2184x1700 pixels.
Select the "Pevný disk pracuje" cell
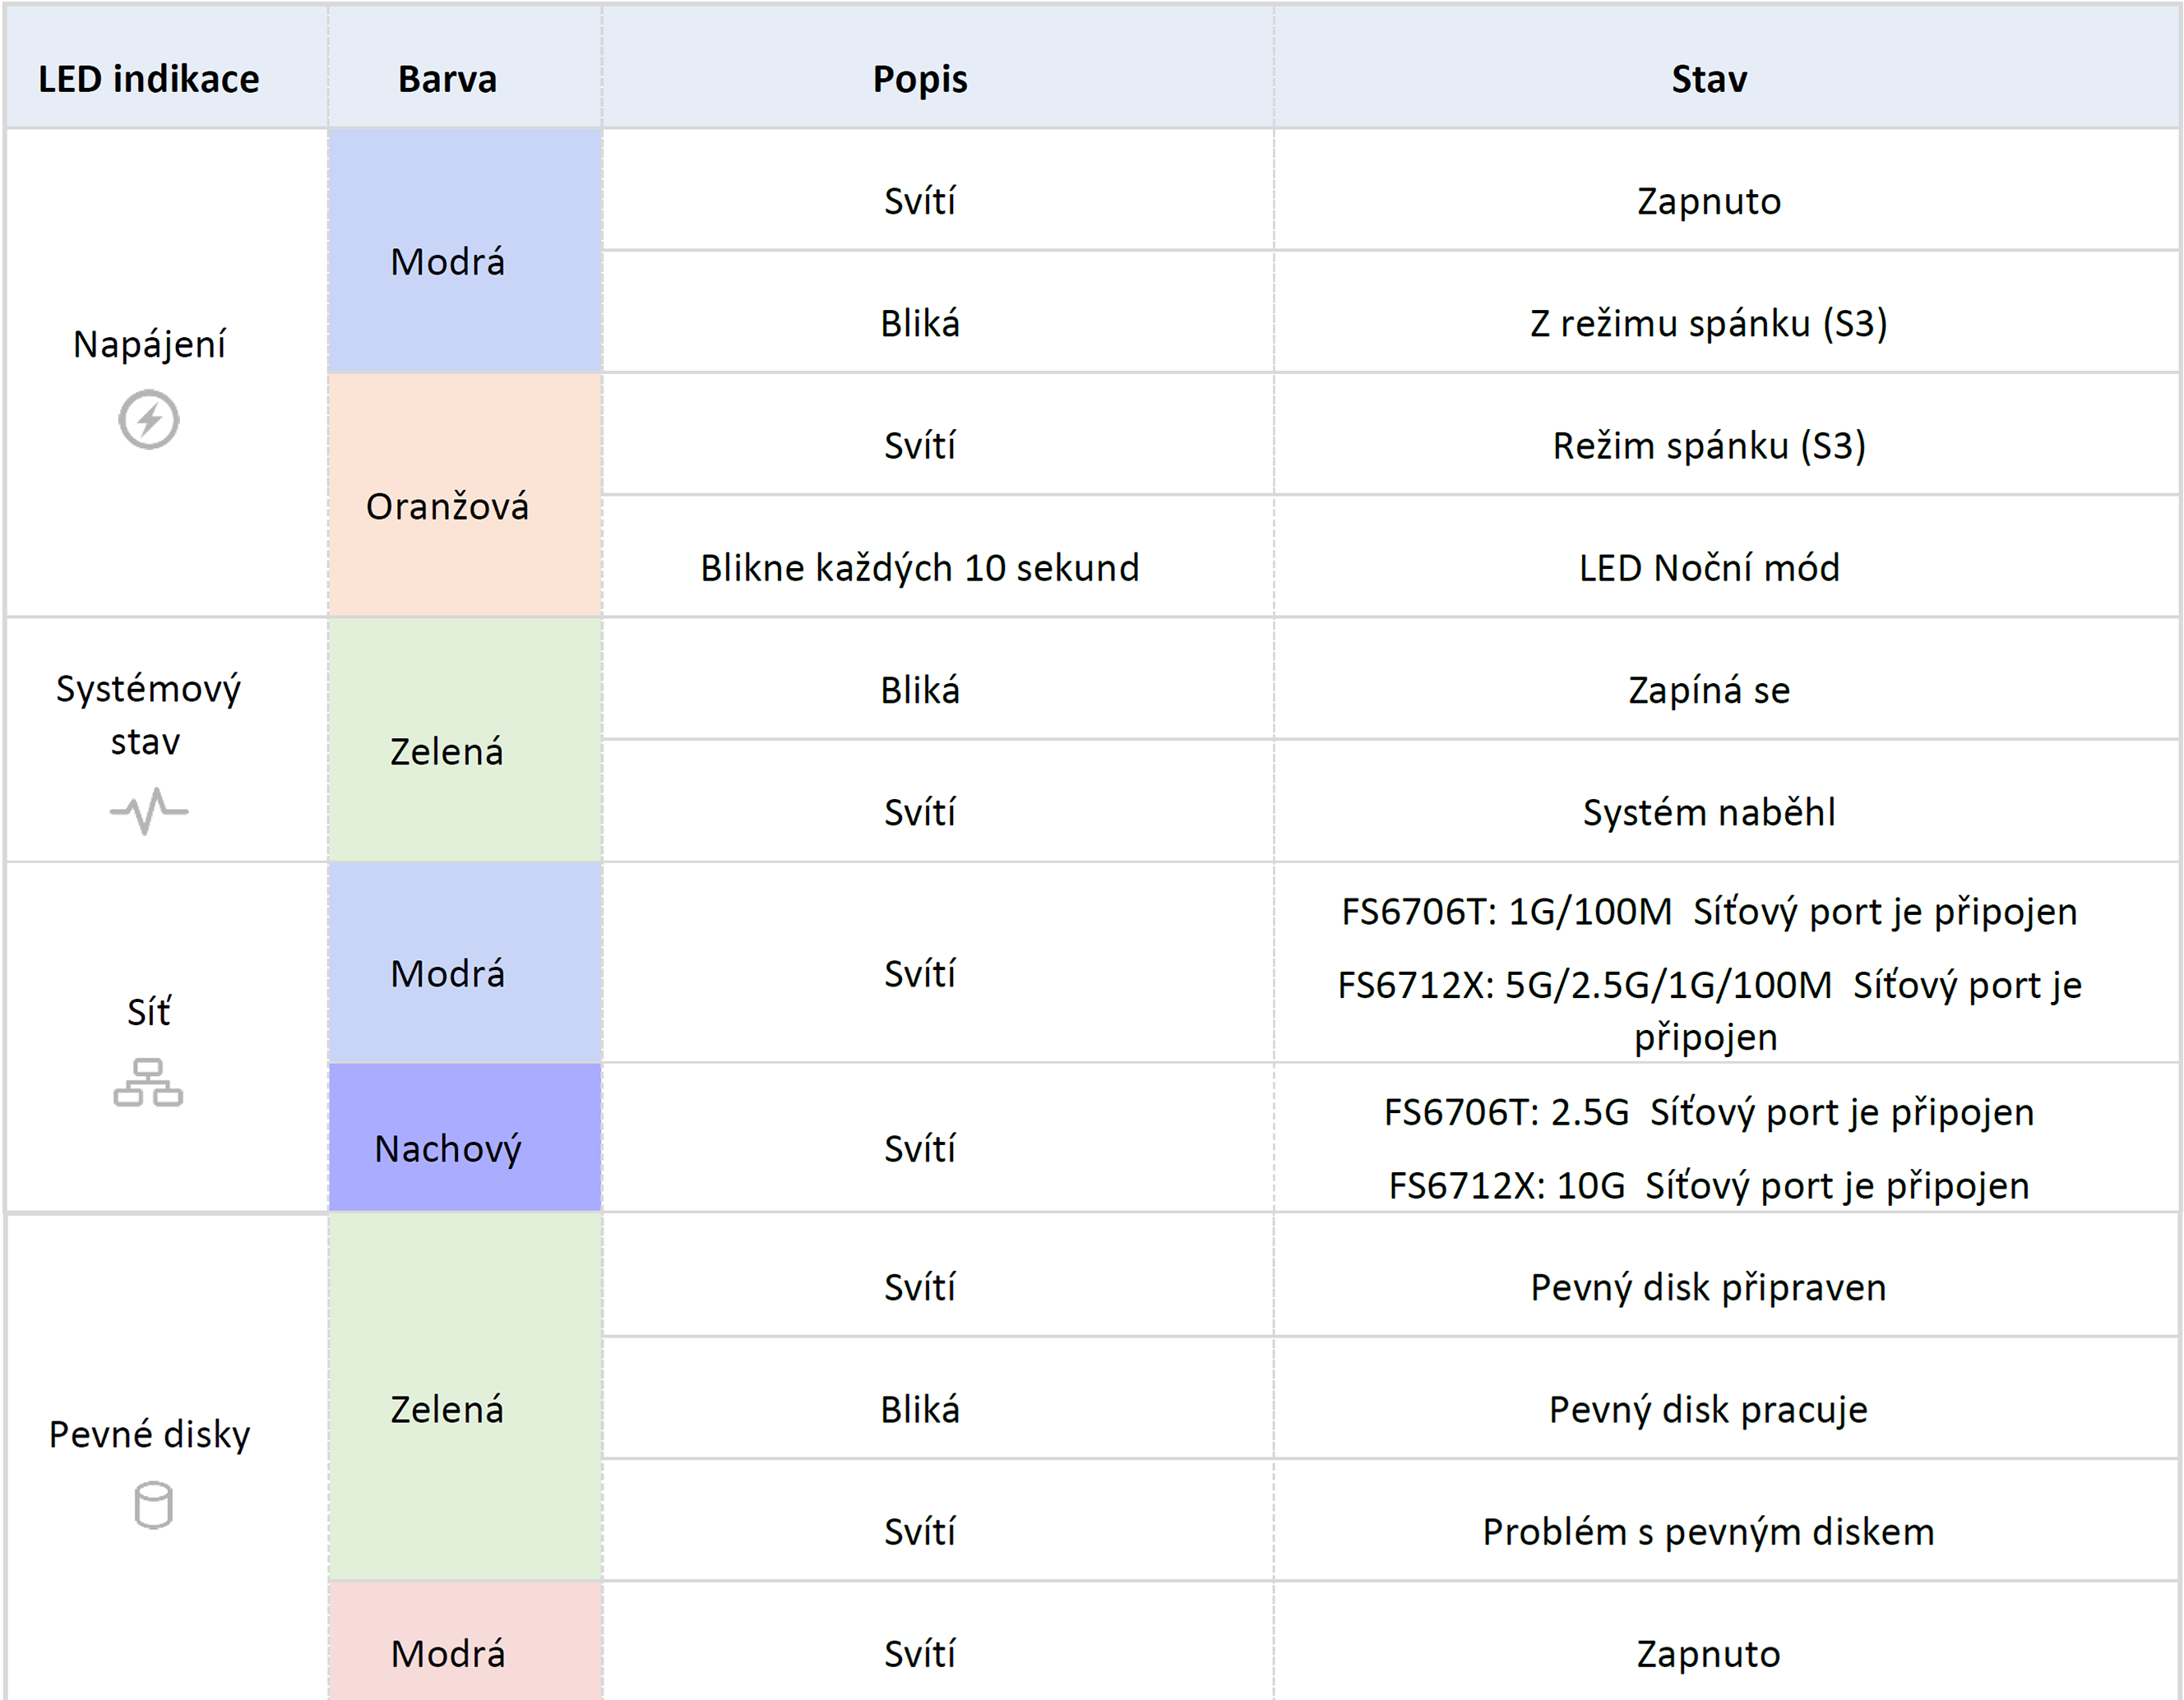pyautogui.click(x=1709, y=1409)
